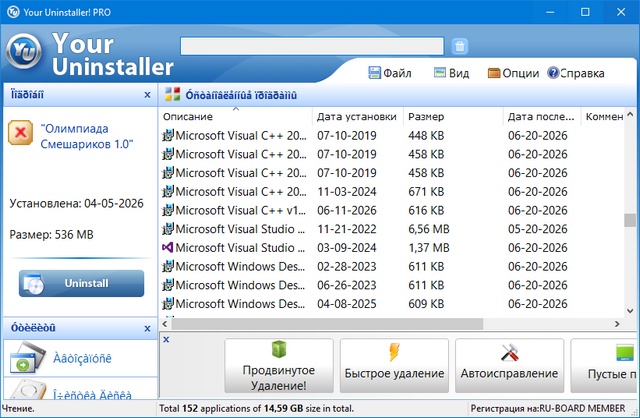640x418 pixels.
Task: Click inside the search input field
Action: click(x=312, y=46)
